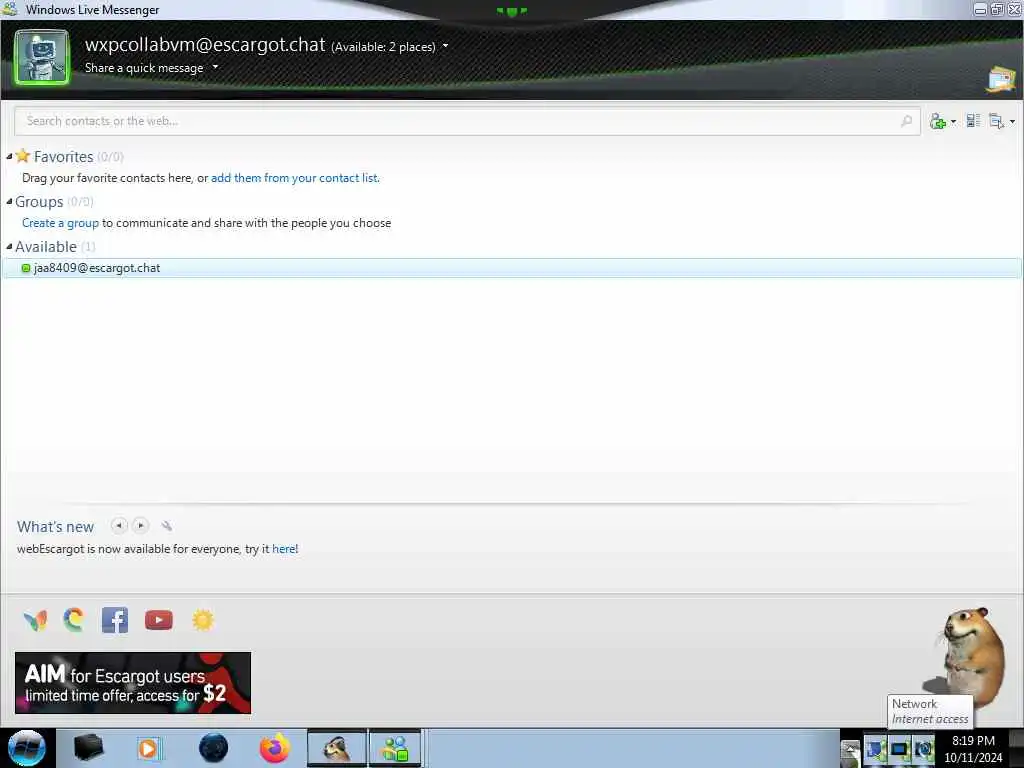1024x768 pixels.
Task: Click the Favorites star icon
Action: pos(23,155)
